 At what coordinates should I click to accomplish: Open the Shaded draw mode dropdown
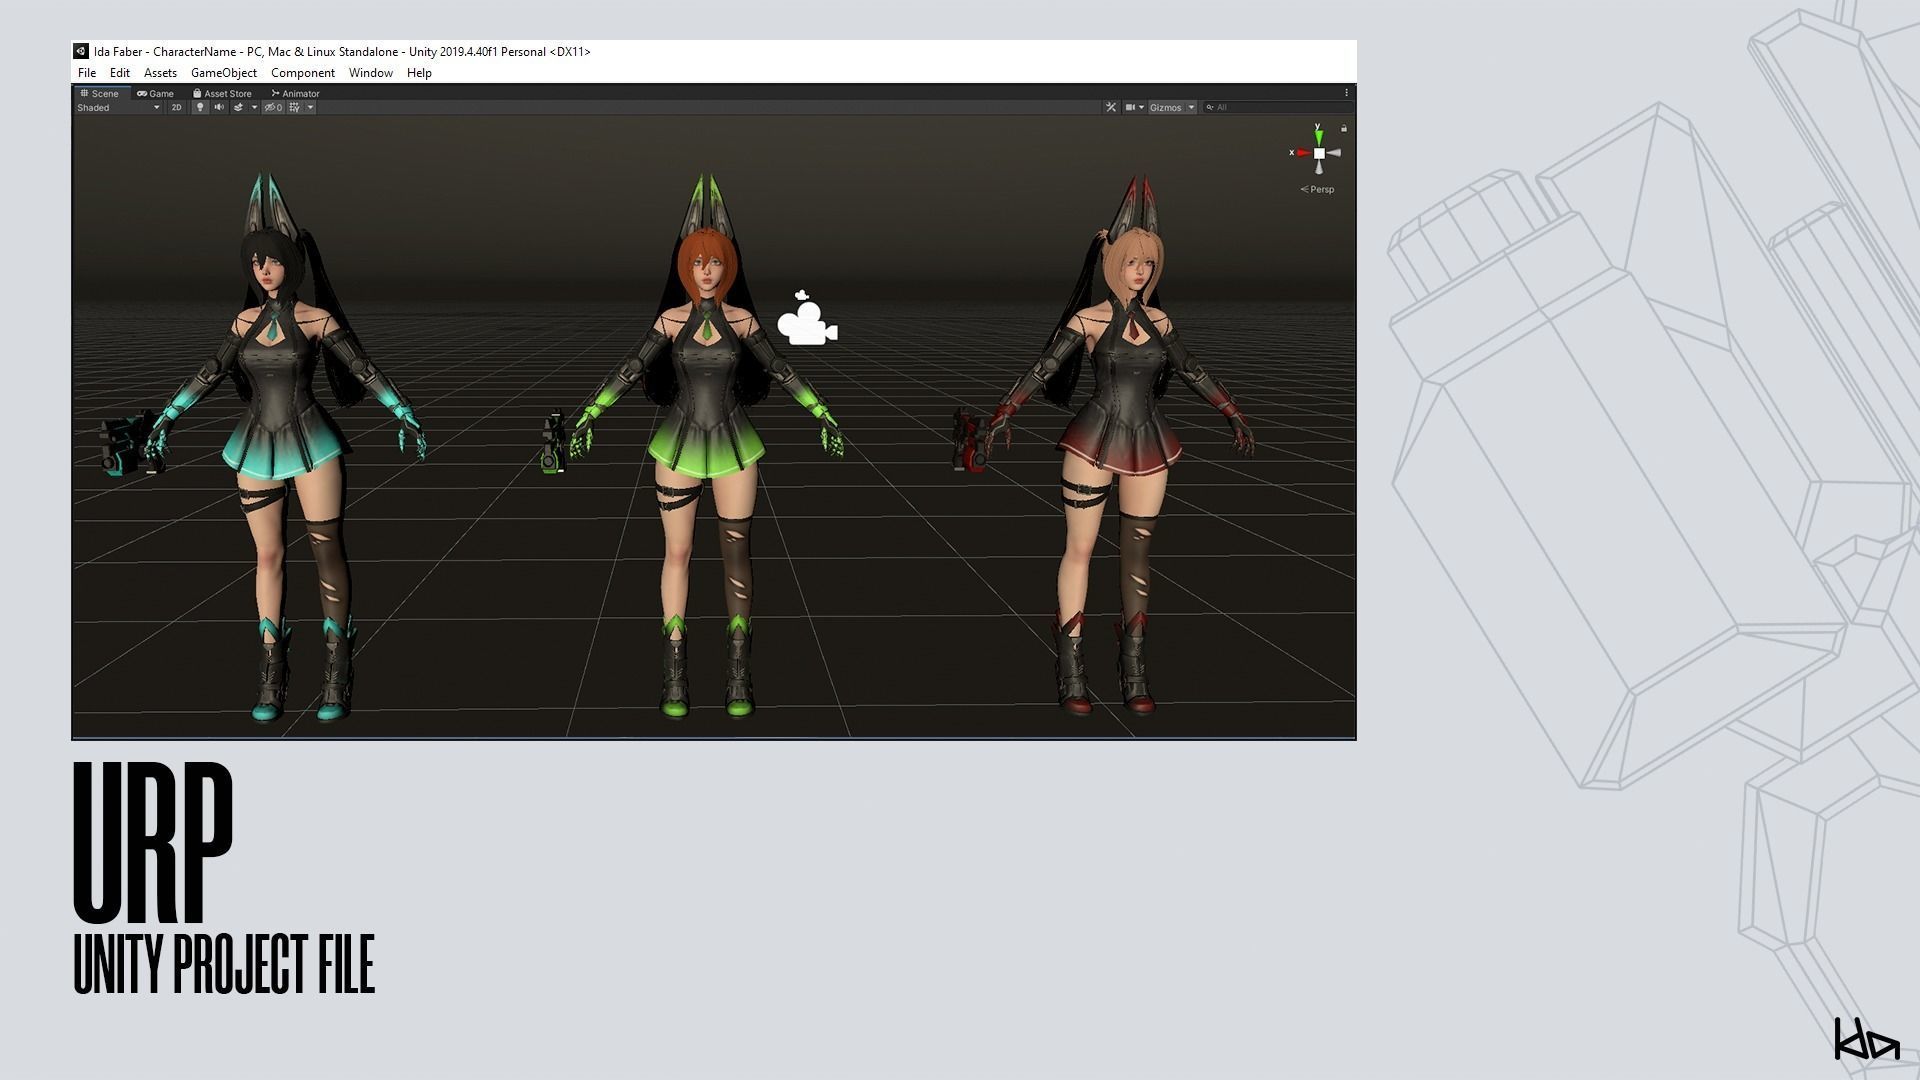[118, 107]
